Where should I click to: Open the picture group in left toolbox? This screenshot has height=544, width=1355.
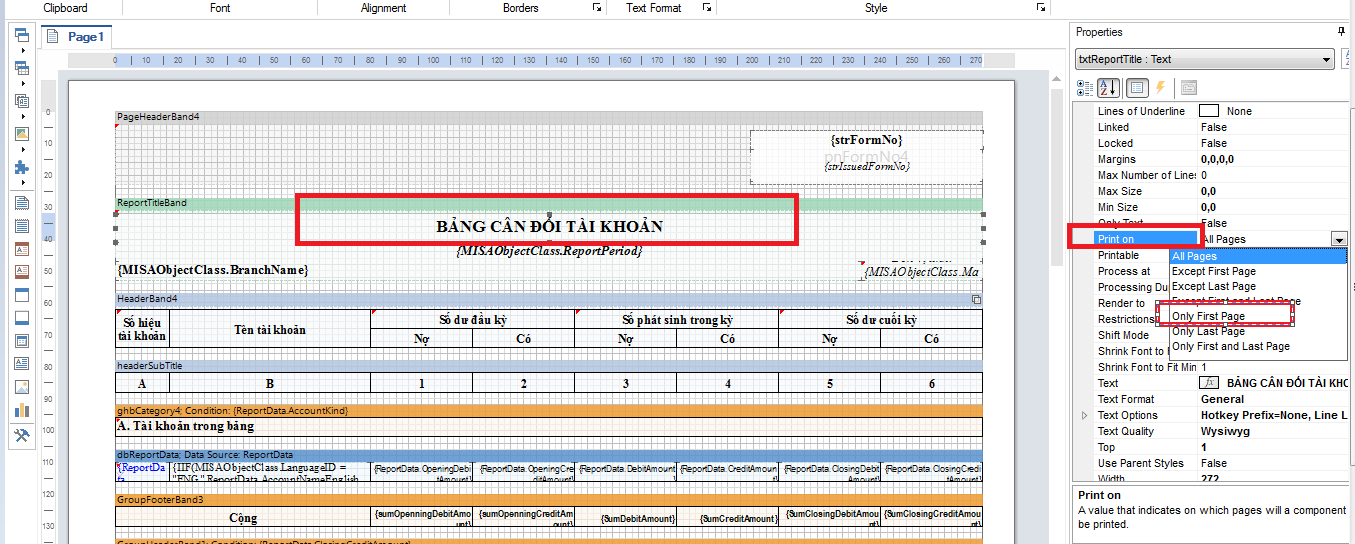pyautogui.click(x=21, y=134)
